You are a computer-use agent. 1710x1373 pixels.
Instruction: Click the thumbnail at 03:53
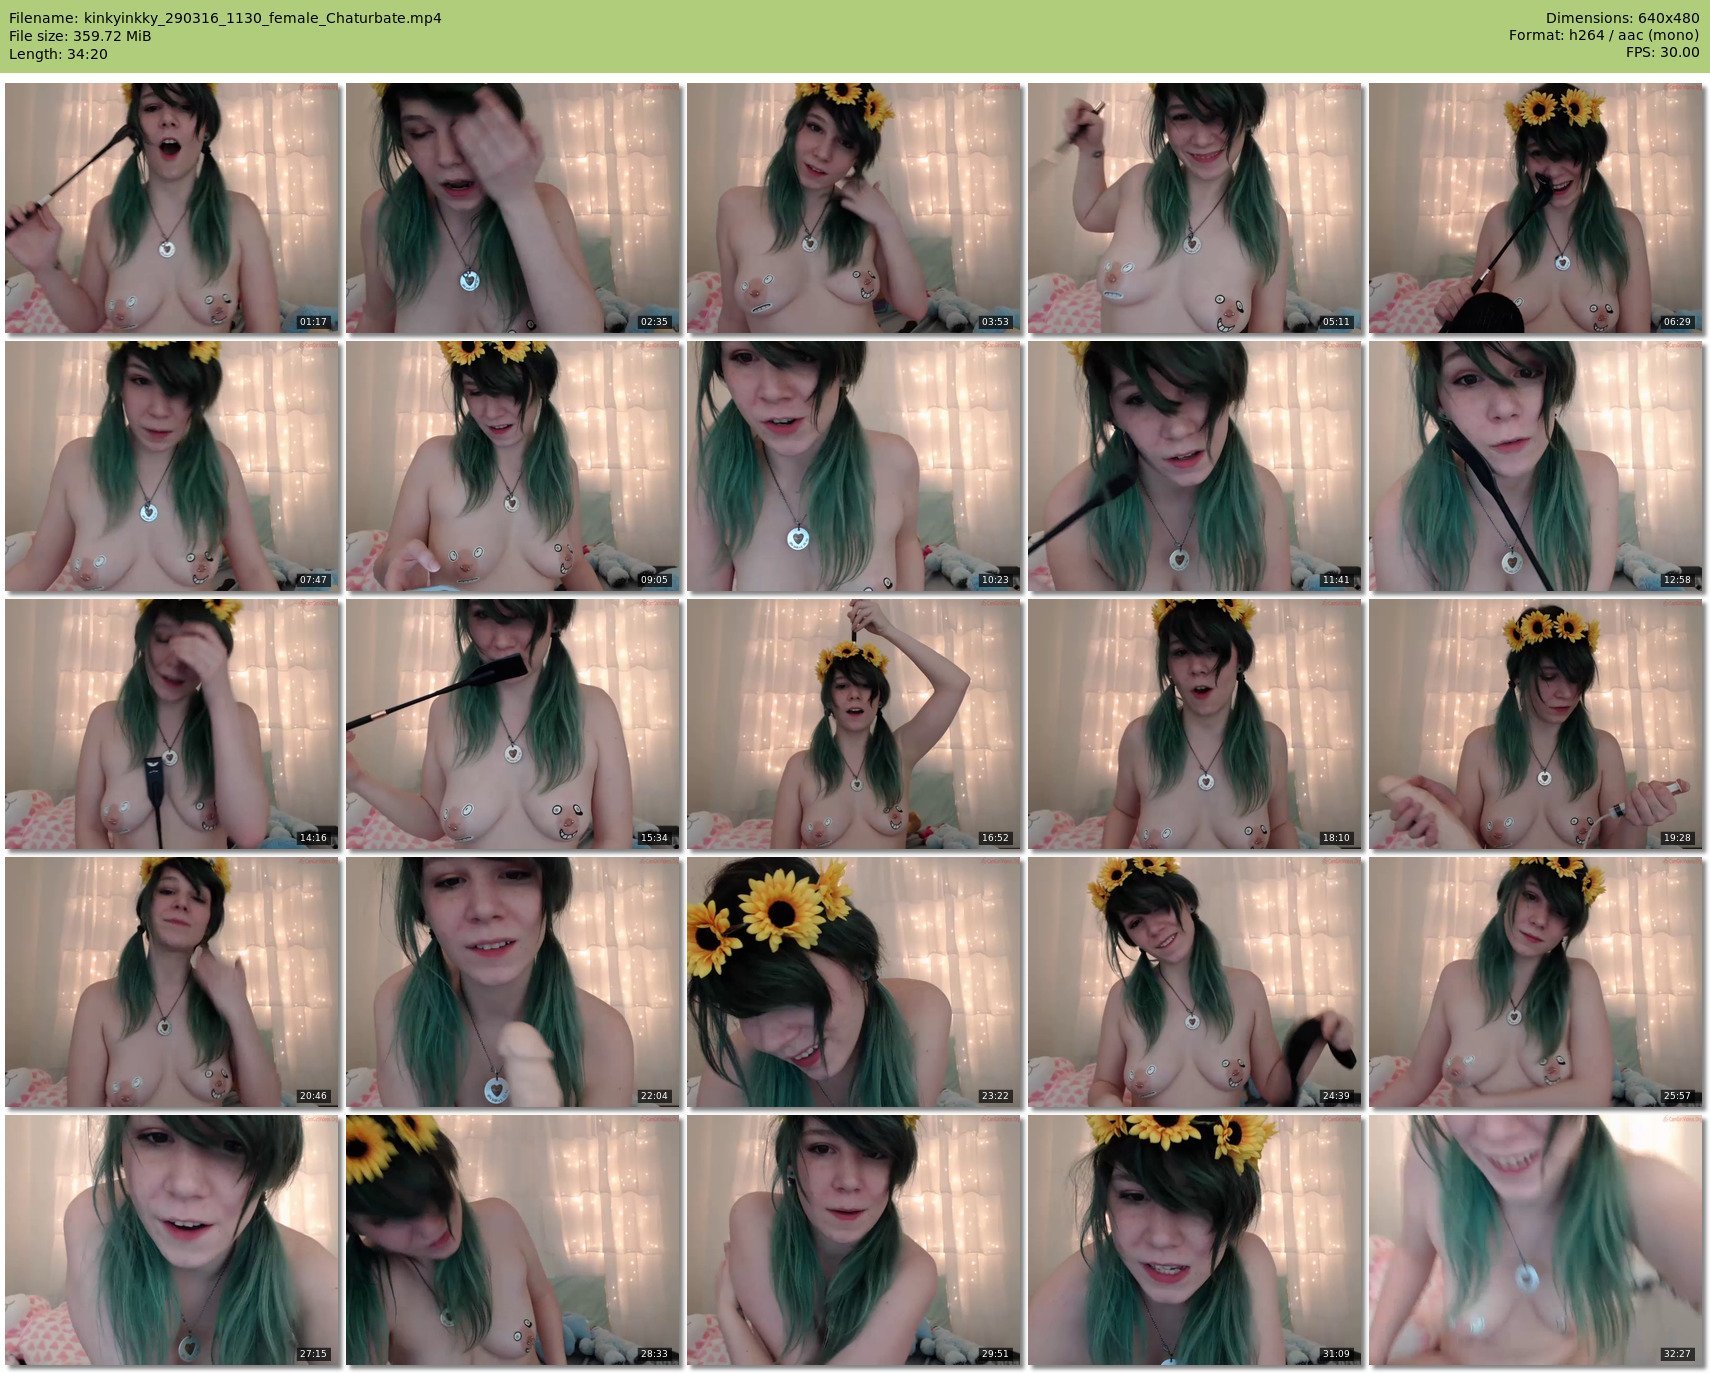point(854,208)
